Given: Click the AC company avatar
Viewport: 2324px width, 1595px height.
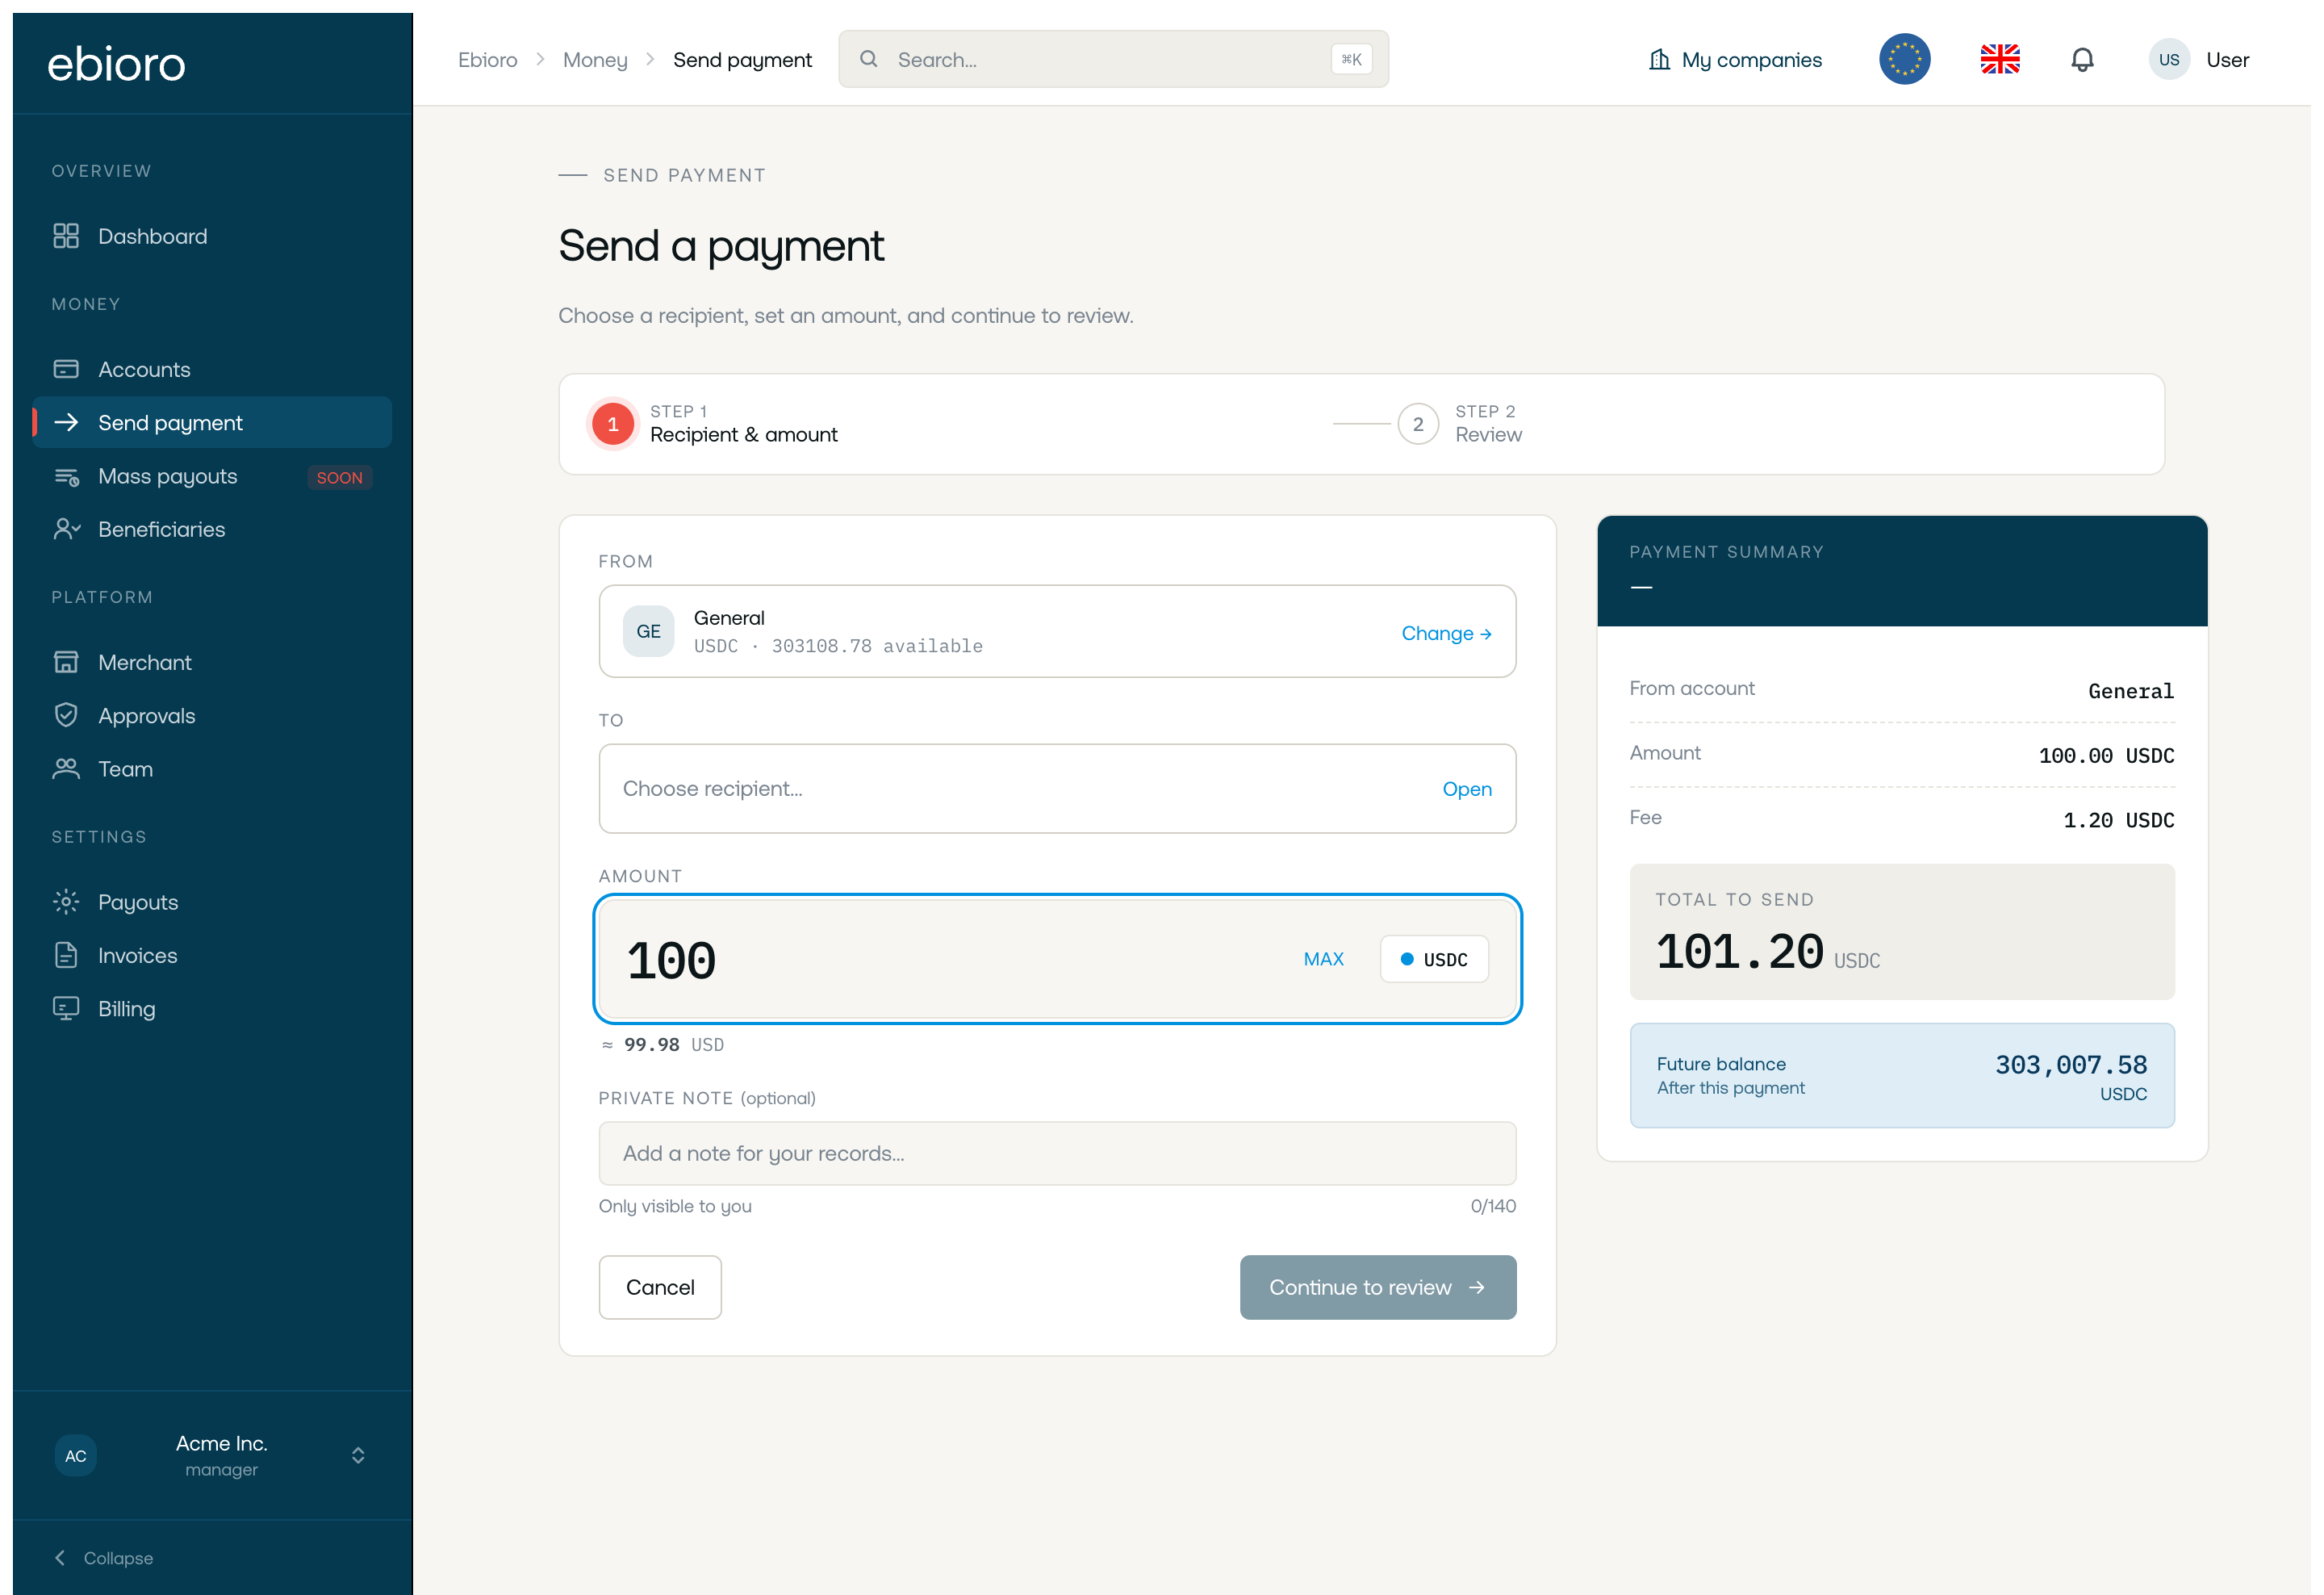Looking at the screenshot, I should [76, 1455].
